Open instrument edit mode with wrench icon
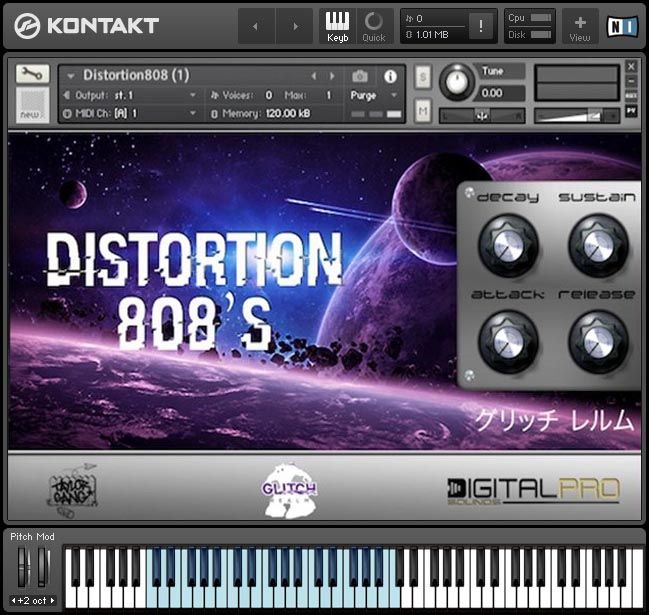This screenshot has width=649, height=615. 32,74
